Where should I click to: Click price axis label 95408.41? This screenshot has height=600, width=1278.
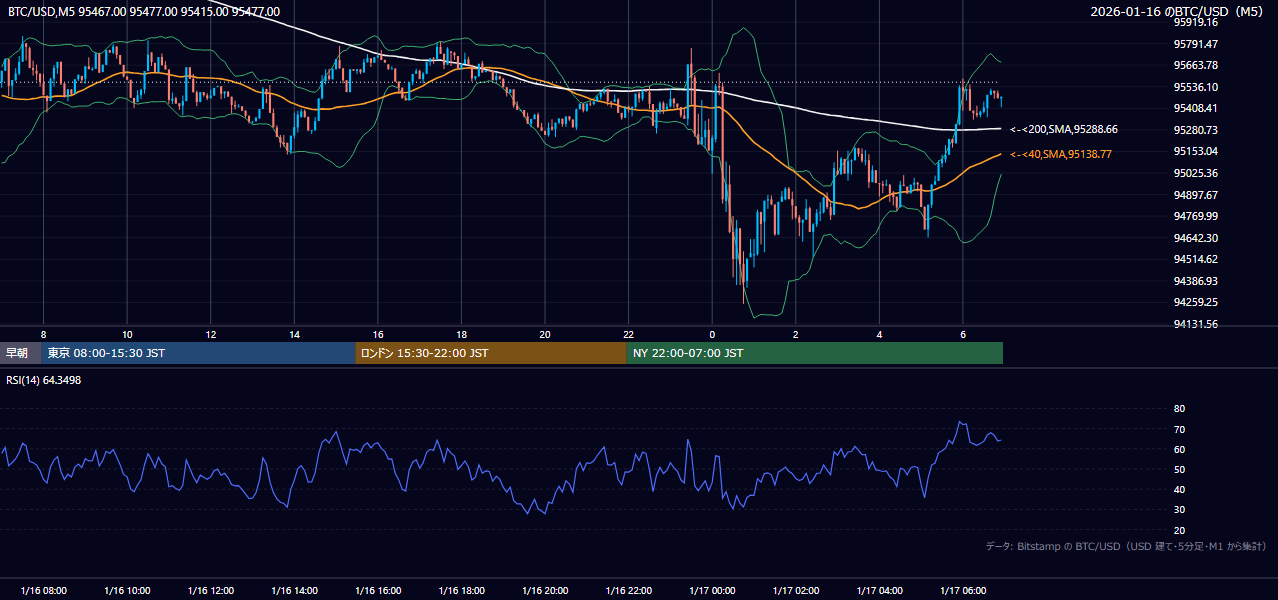[1196, 108]
